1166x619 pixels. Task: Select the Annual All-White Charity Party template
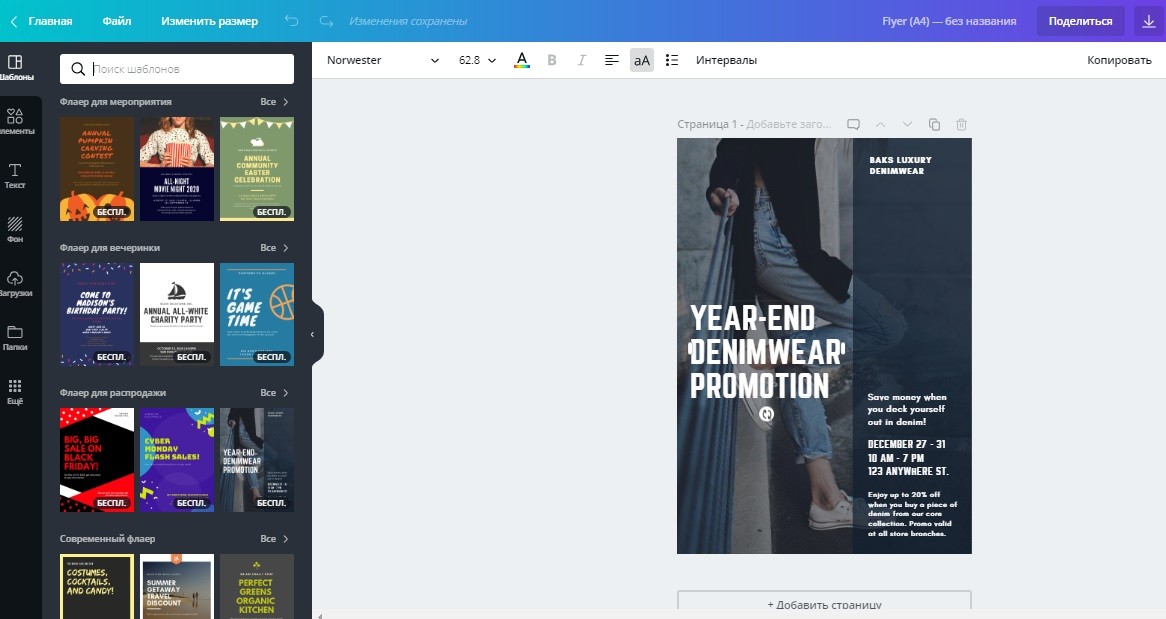tap(177, 314)
